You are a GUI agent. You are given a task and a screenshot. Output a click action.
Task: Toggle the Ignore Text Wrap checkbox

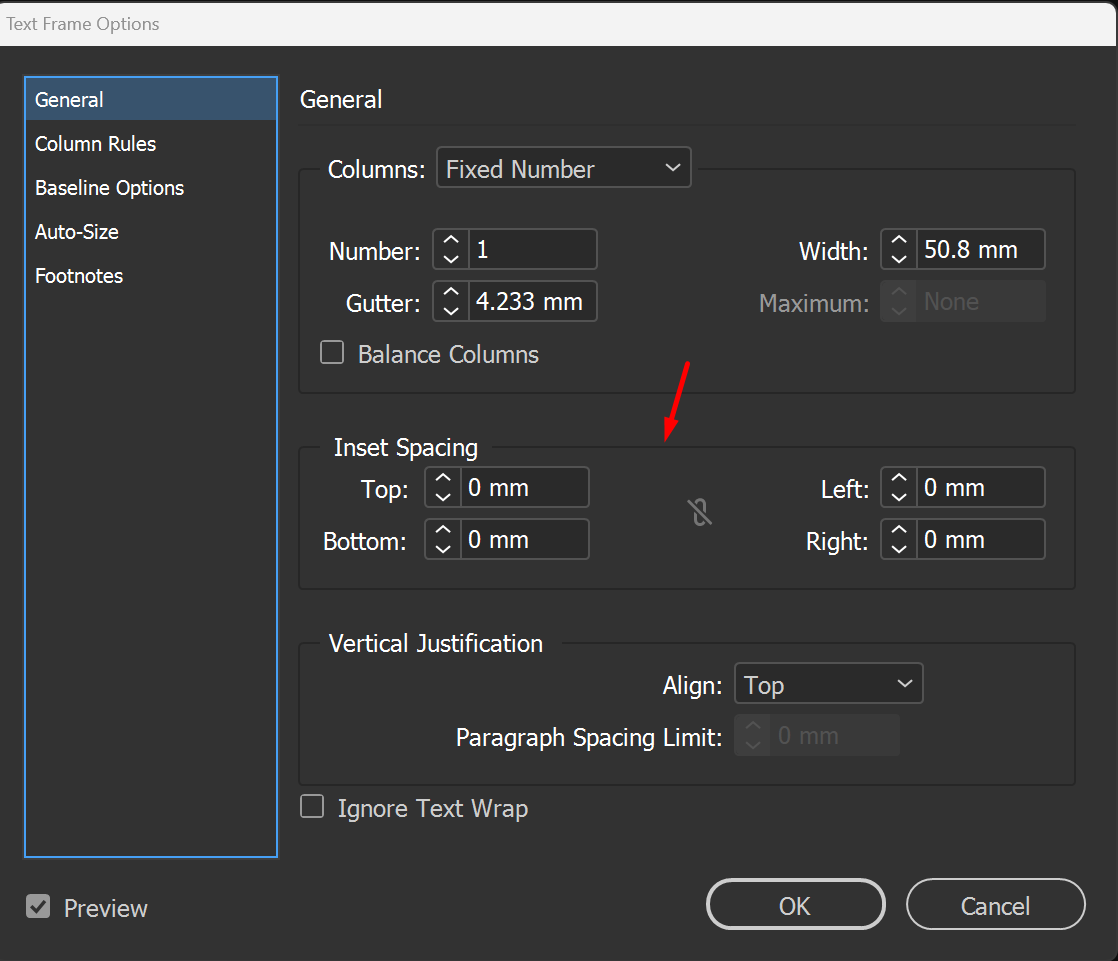[313, 807]
